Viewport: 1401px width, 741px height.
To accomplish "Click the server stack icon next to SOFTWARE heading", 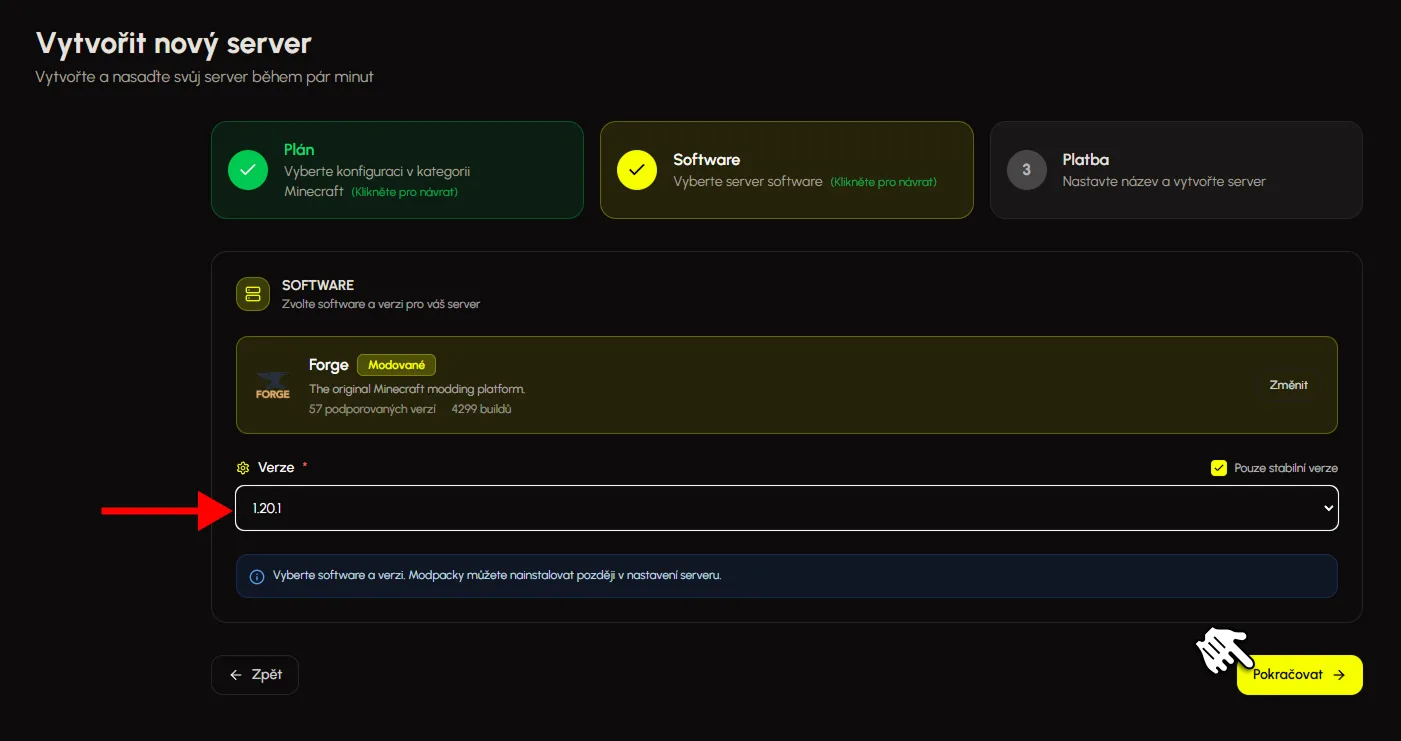I will point(253,294).
